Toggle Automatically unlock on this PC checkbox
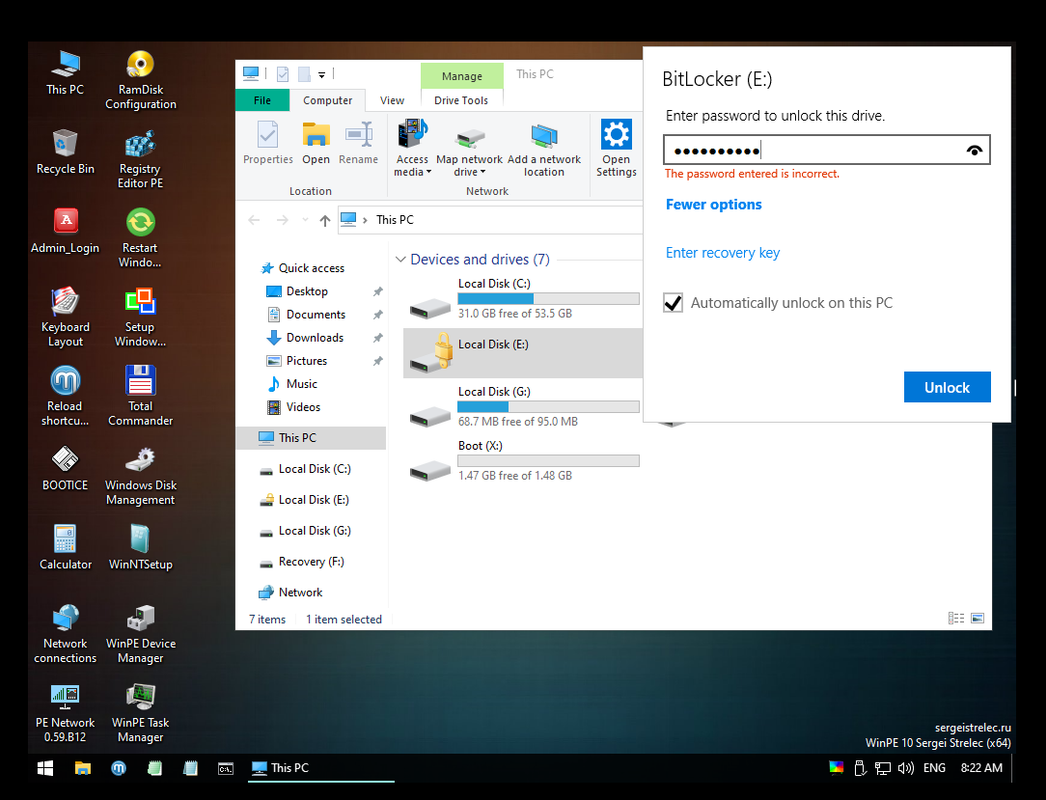This screenshot has height=800, width=1046. 672,303
